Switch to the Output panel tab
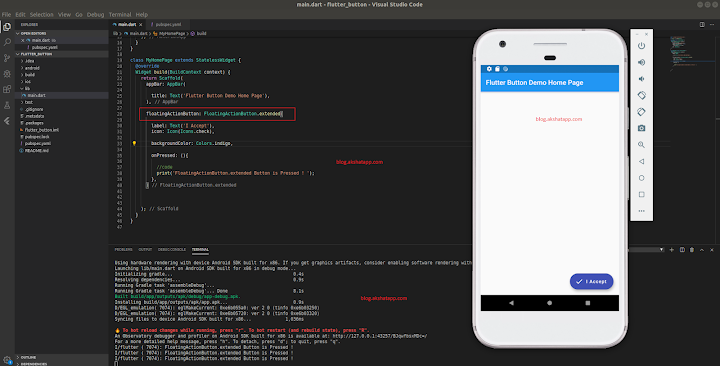Image resolution: width=720 pixels, height=366 pixels. [x=145, y=250]
